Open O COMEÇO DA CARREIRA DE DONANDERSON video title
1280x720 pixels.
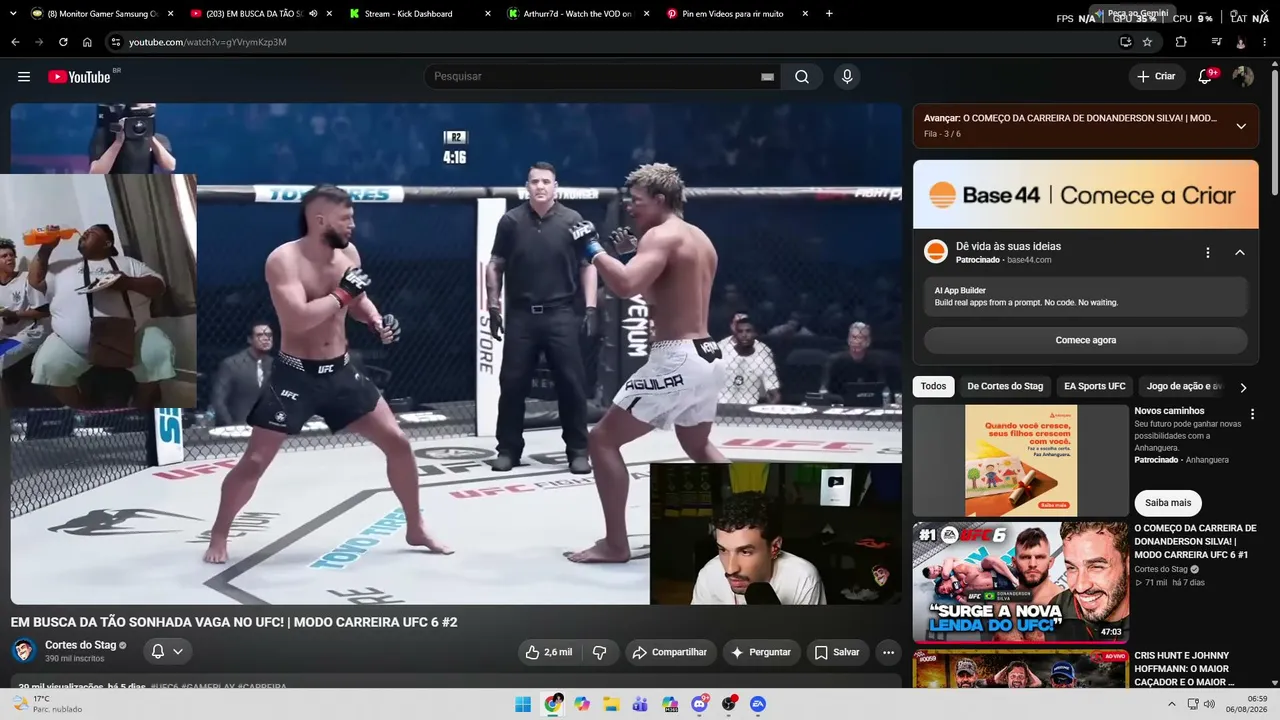(1195, 541)
